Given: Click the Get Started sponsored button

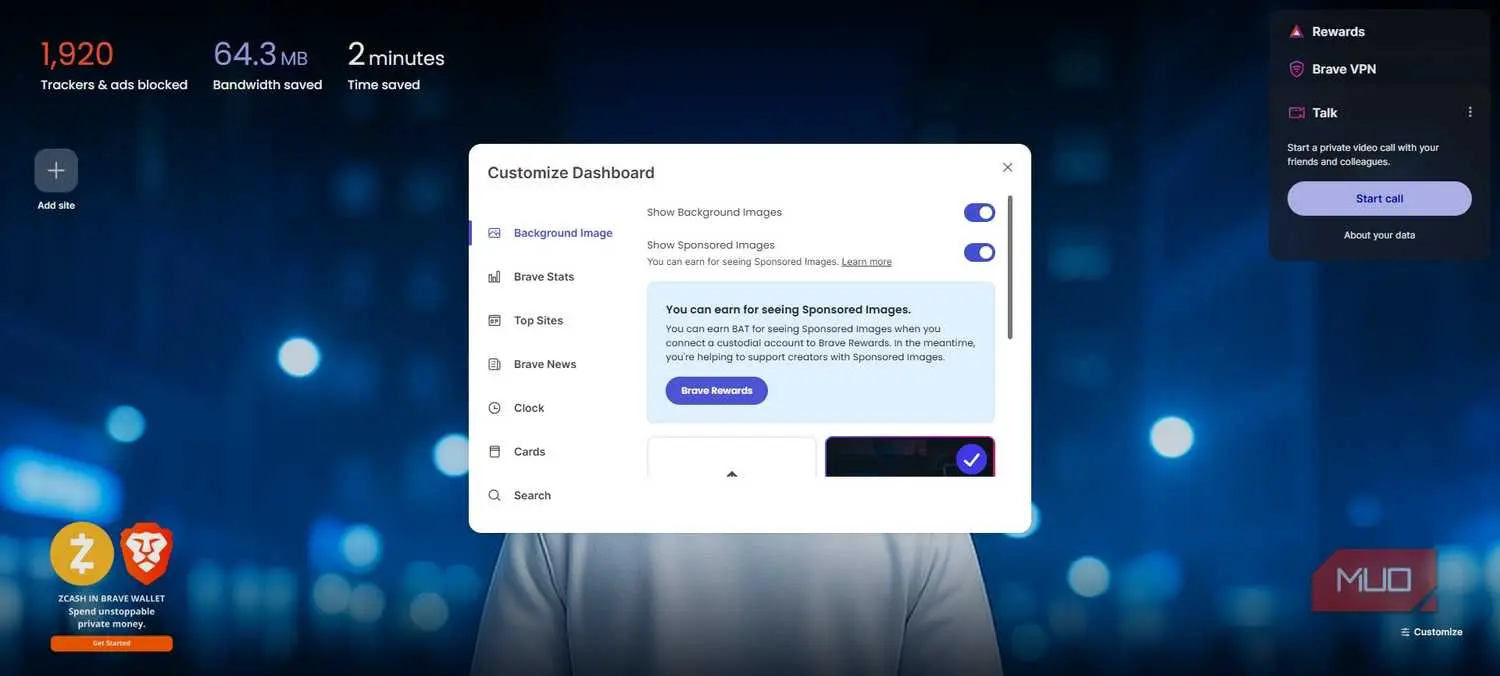Looking at the screenshot, I should coord(111,644).
